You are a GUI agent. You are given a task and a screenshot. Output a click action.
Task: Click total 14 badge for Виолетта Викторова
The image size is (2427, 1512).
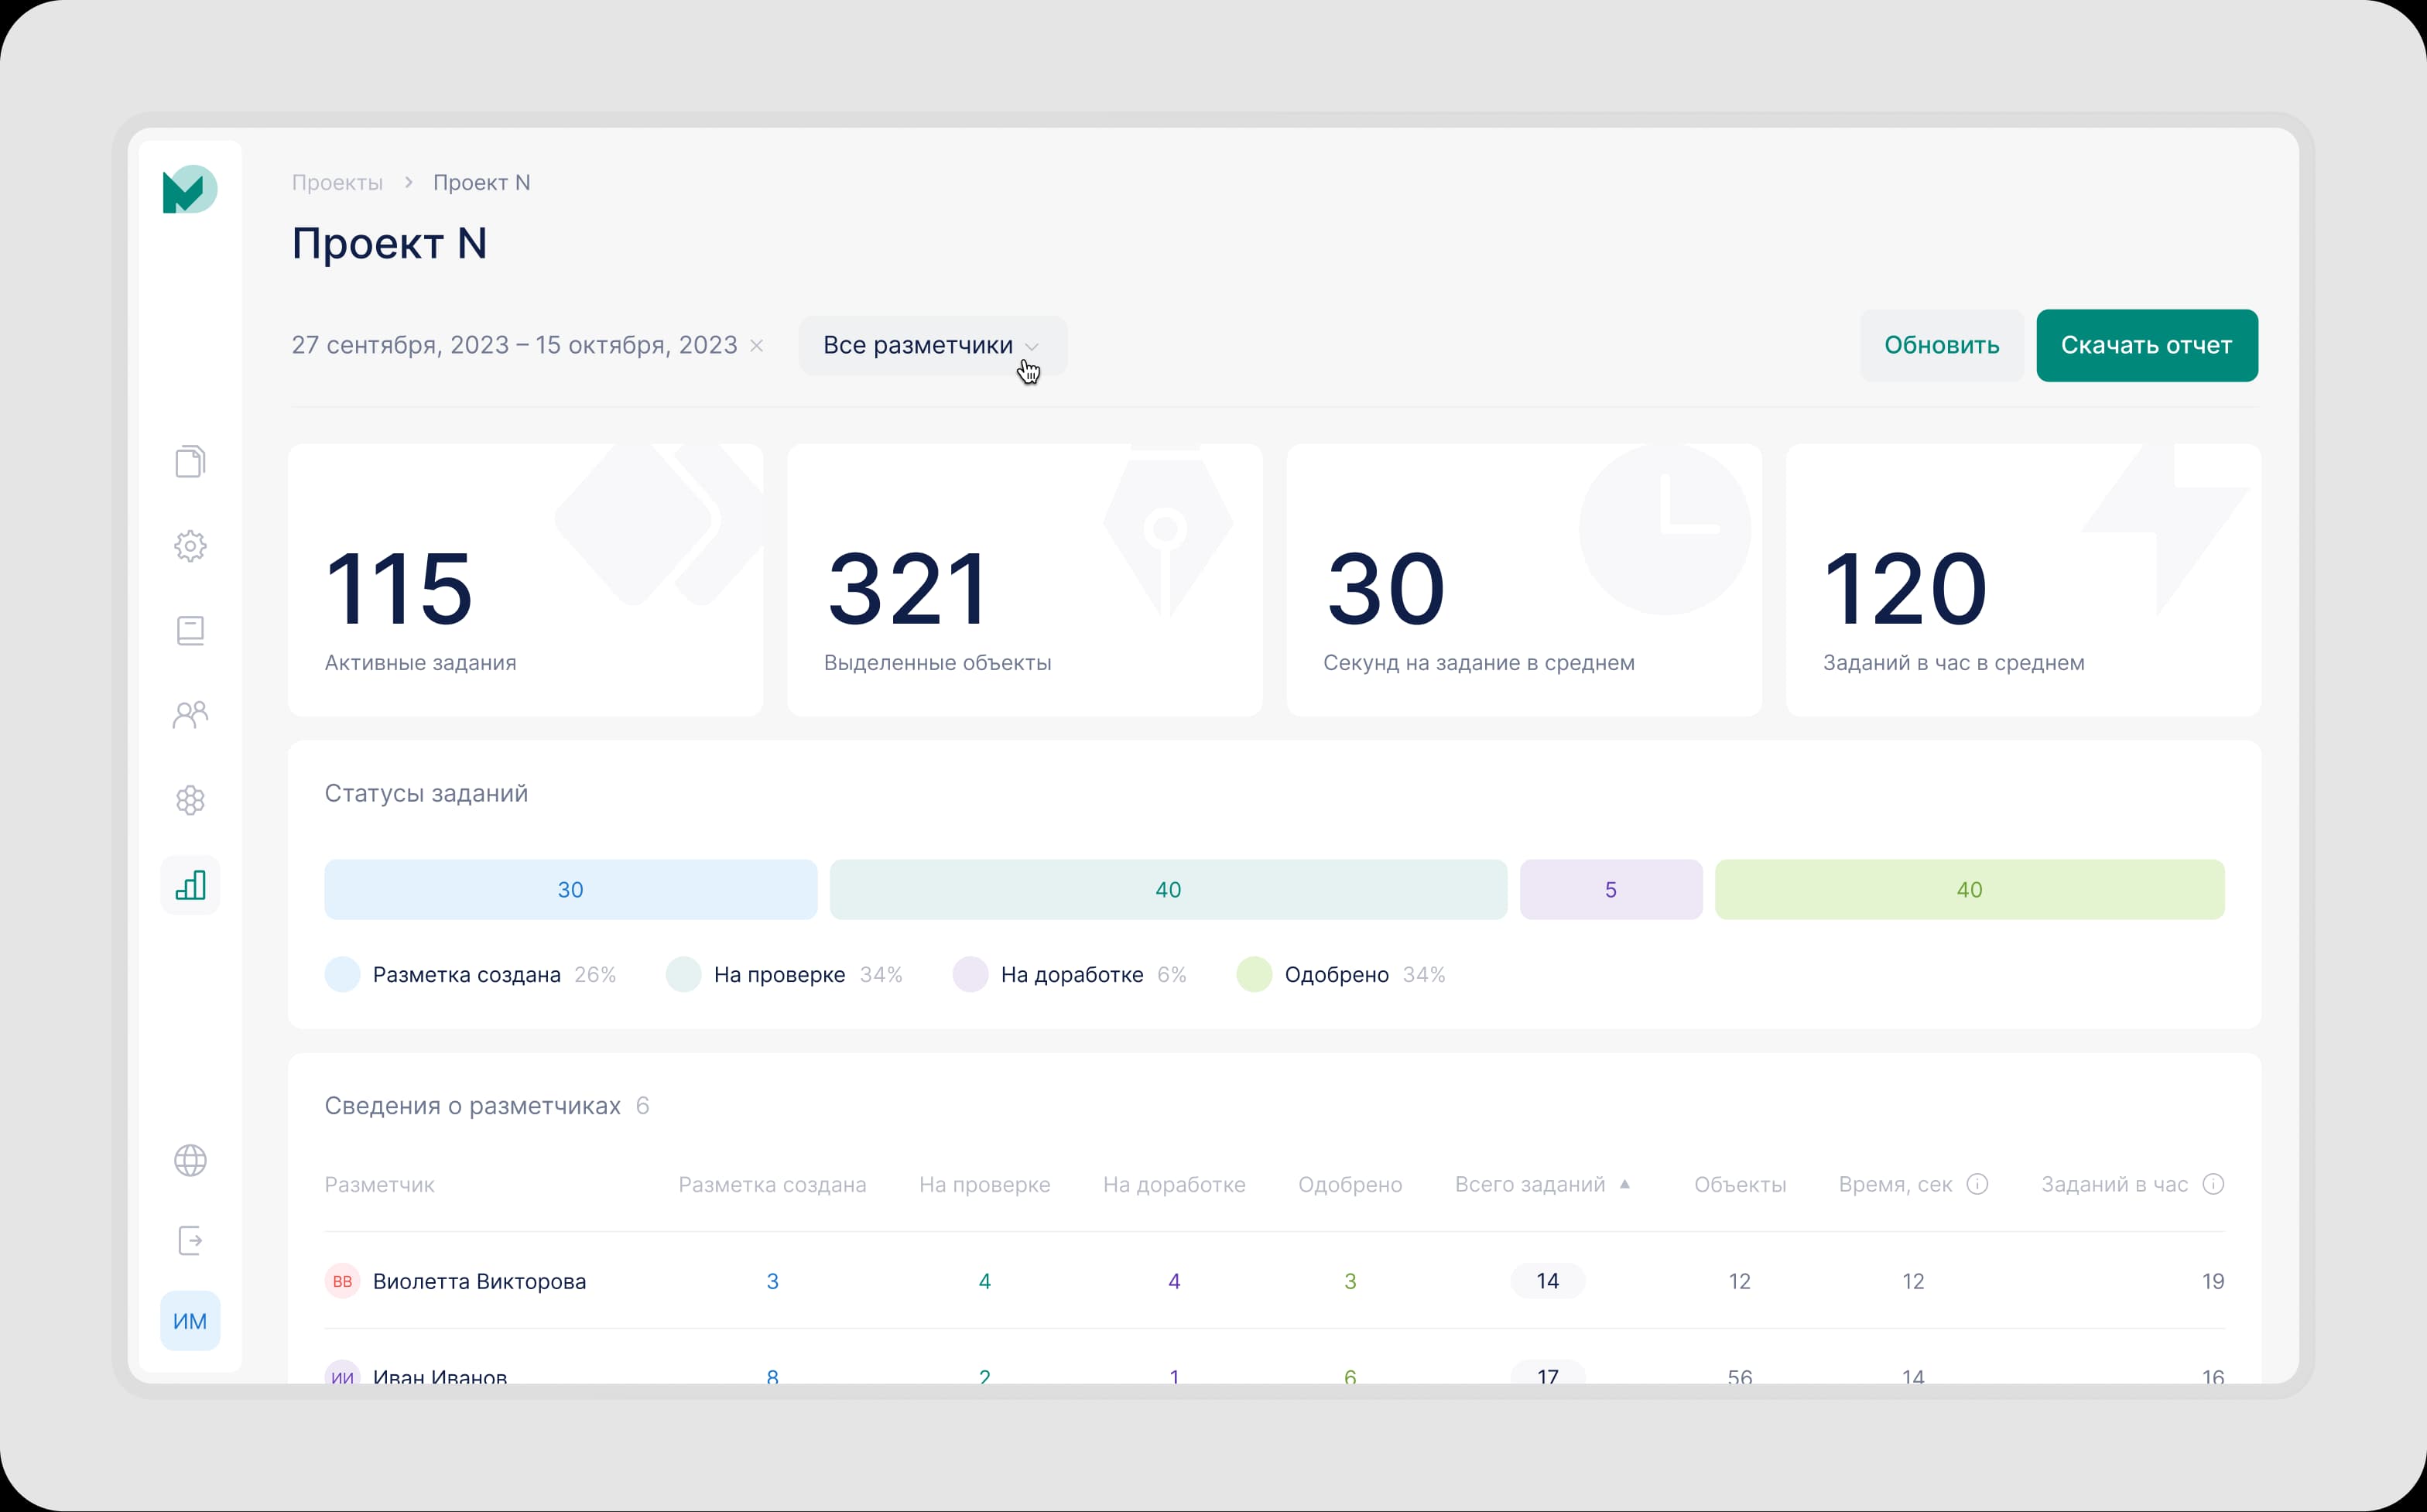[x=1547, y=1281]
